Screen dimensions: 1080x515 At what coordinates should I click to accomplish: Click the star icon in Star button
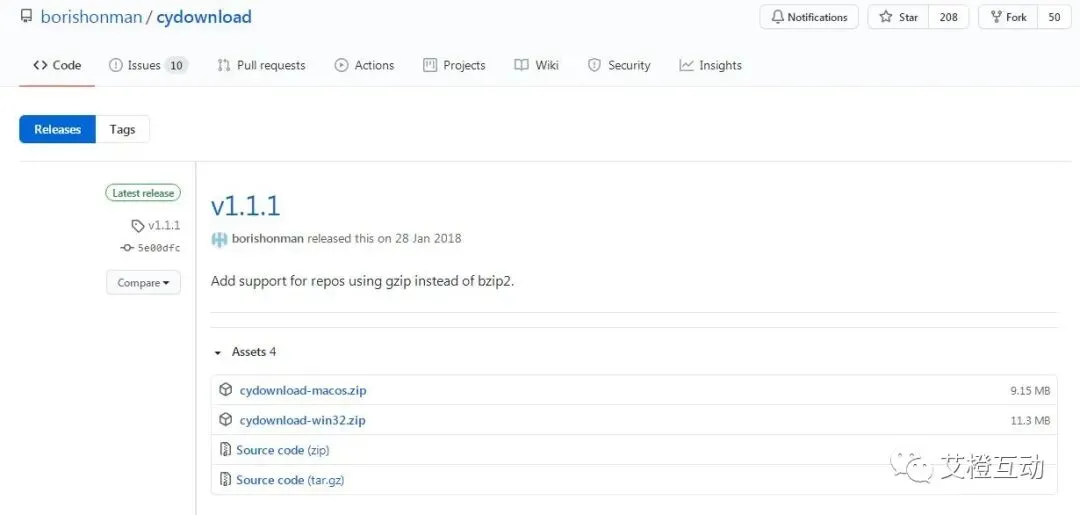click(x=886, y=17)
